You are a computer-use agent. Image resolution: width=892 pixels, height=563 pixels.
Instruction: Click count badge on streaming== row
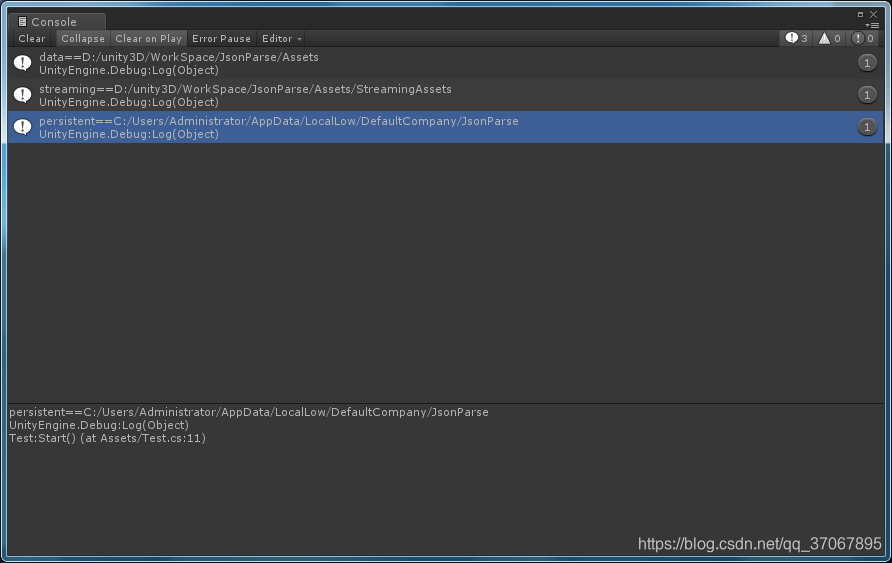pyautogui.click(x=867, y=95)
